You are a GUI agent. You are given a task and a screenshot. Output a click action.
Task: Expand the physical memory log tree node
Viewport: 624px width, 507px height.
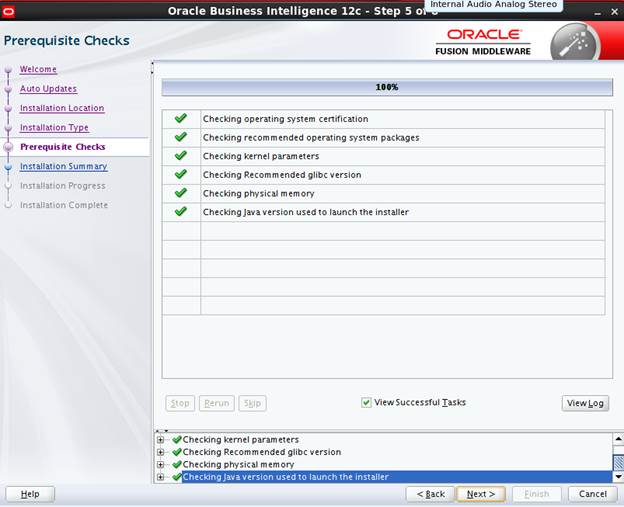click(161, 465)
